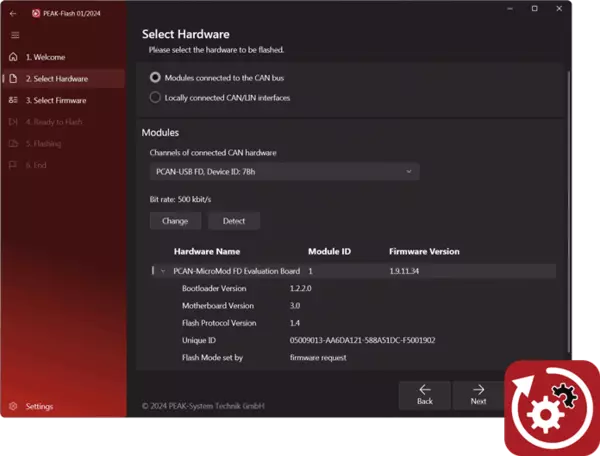
Task: Click the Unique ID value 05009013-AA6DA121
Action: tap(362, 340)
